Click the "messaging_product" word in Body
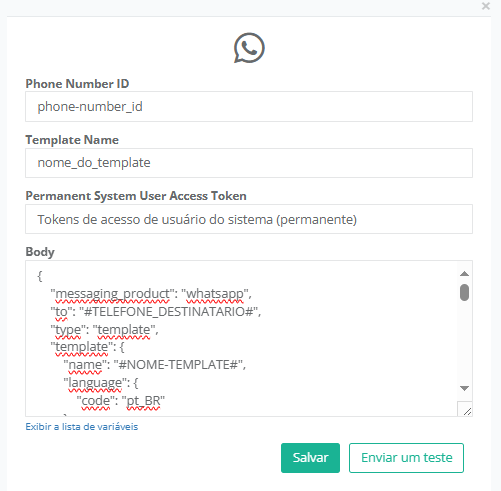Screen dimensions: 501x491 (x=113, y=294)
